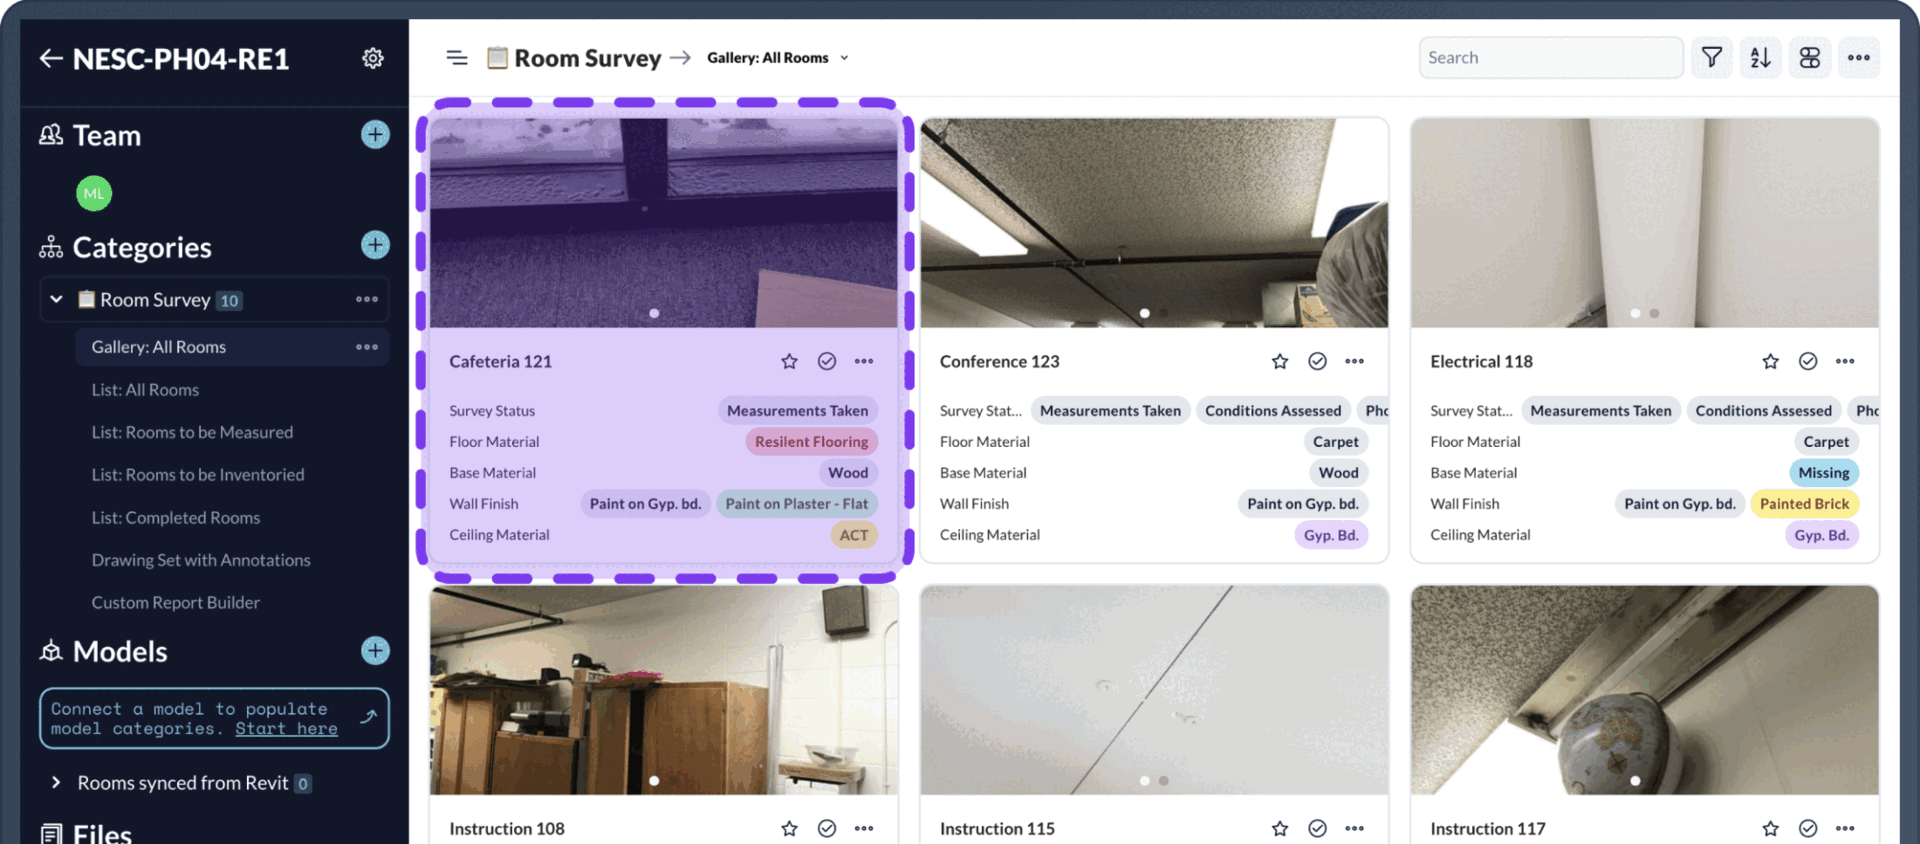Viewport: 1920px width, 844px height.
Task: Click the back arrow beside NESC-PH04-RE1
Action: (x=51, y=58)
